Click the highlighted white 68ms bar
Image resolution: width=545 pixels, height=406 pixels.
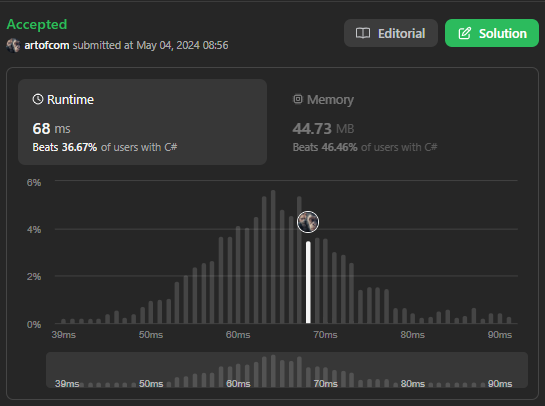pyautogui.click(x=308, y=282)
